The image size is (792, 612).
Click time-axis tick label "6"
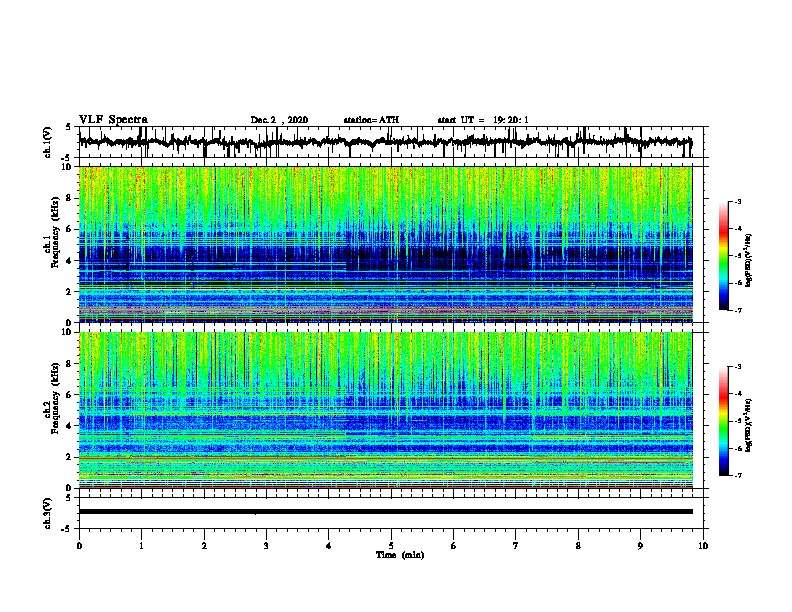tap(454, 546)
